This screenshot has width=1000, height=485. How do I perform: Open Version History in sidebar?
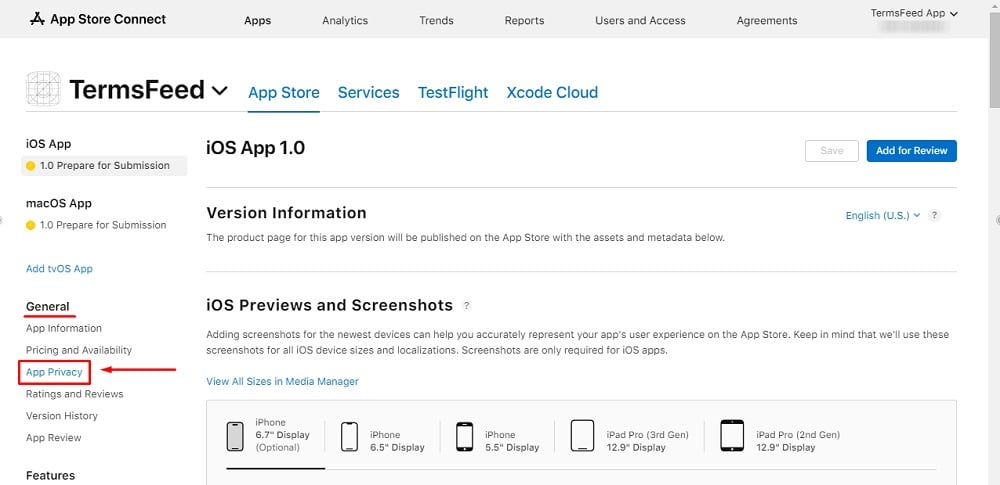pyautogui.click(x=62, y=415)
